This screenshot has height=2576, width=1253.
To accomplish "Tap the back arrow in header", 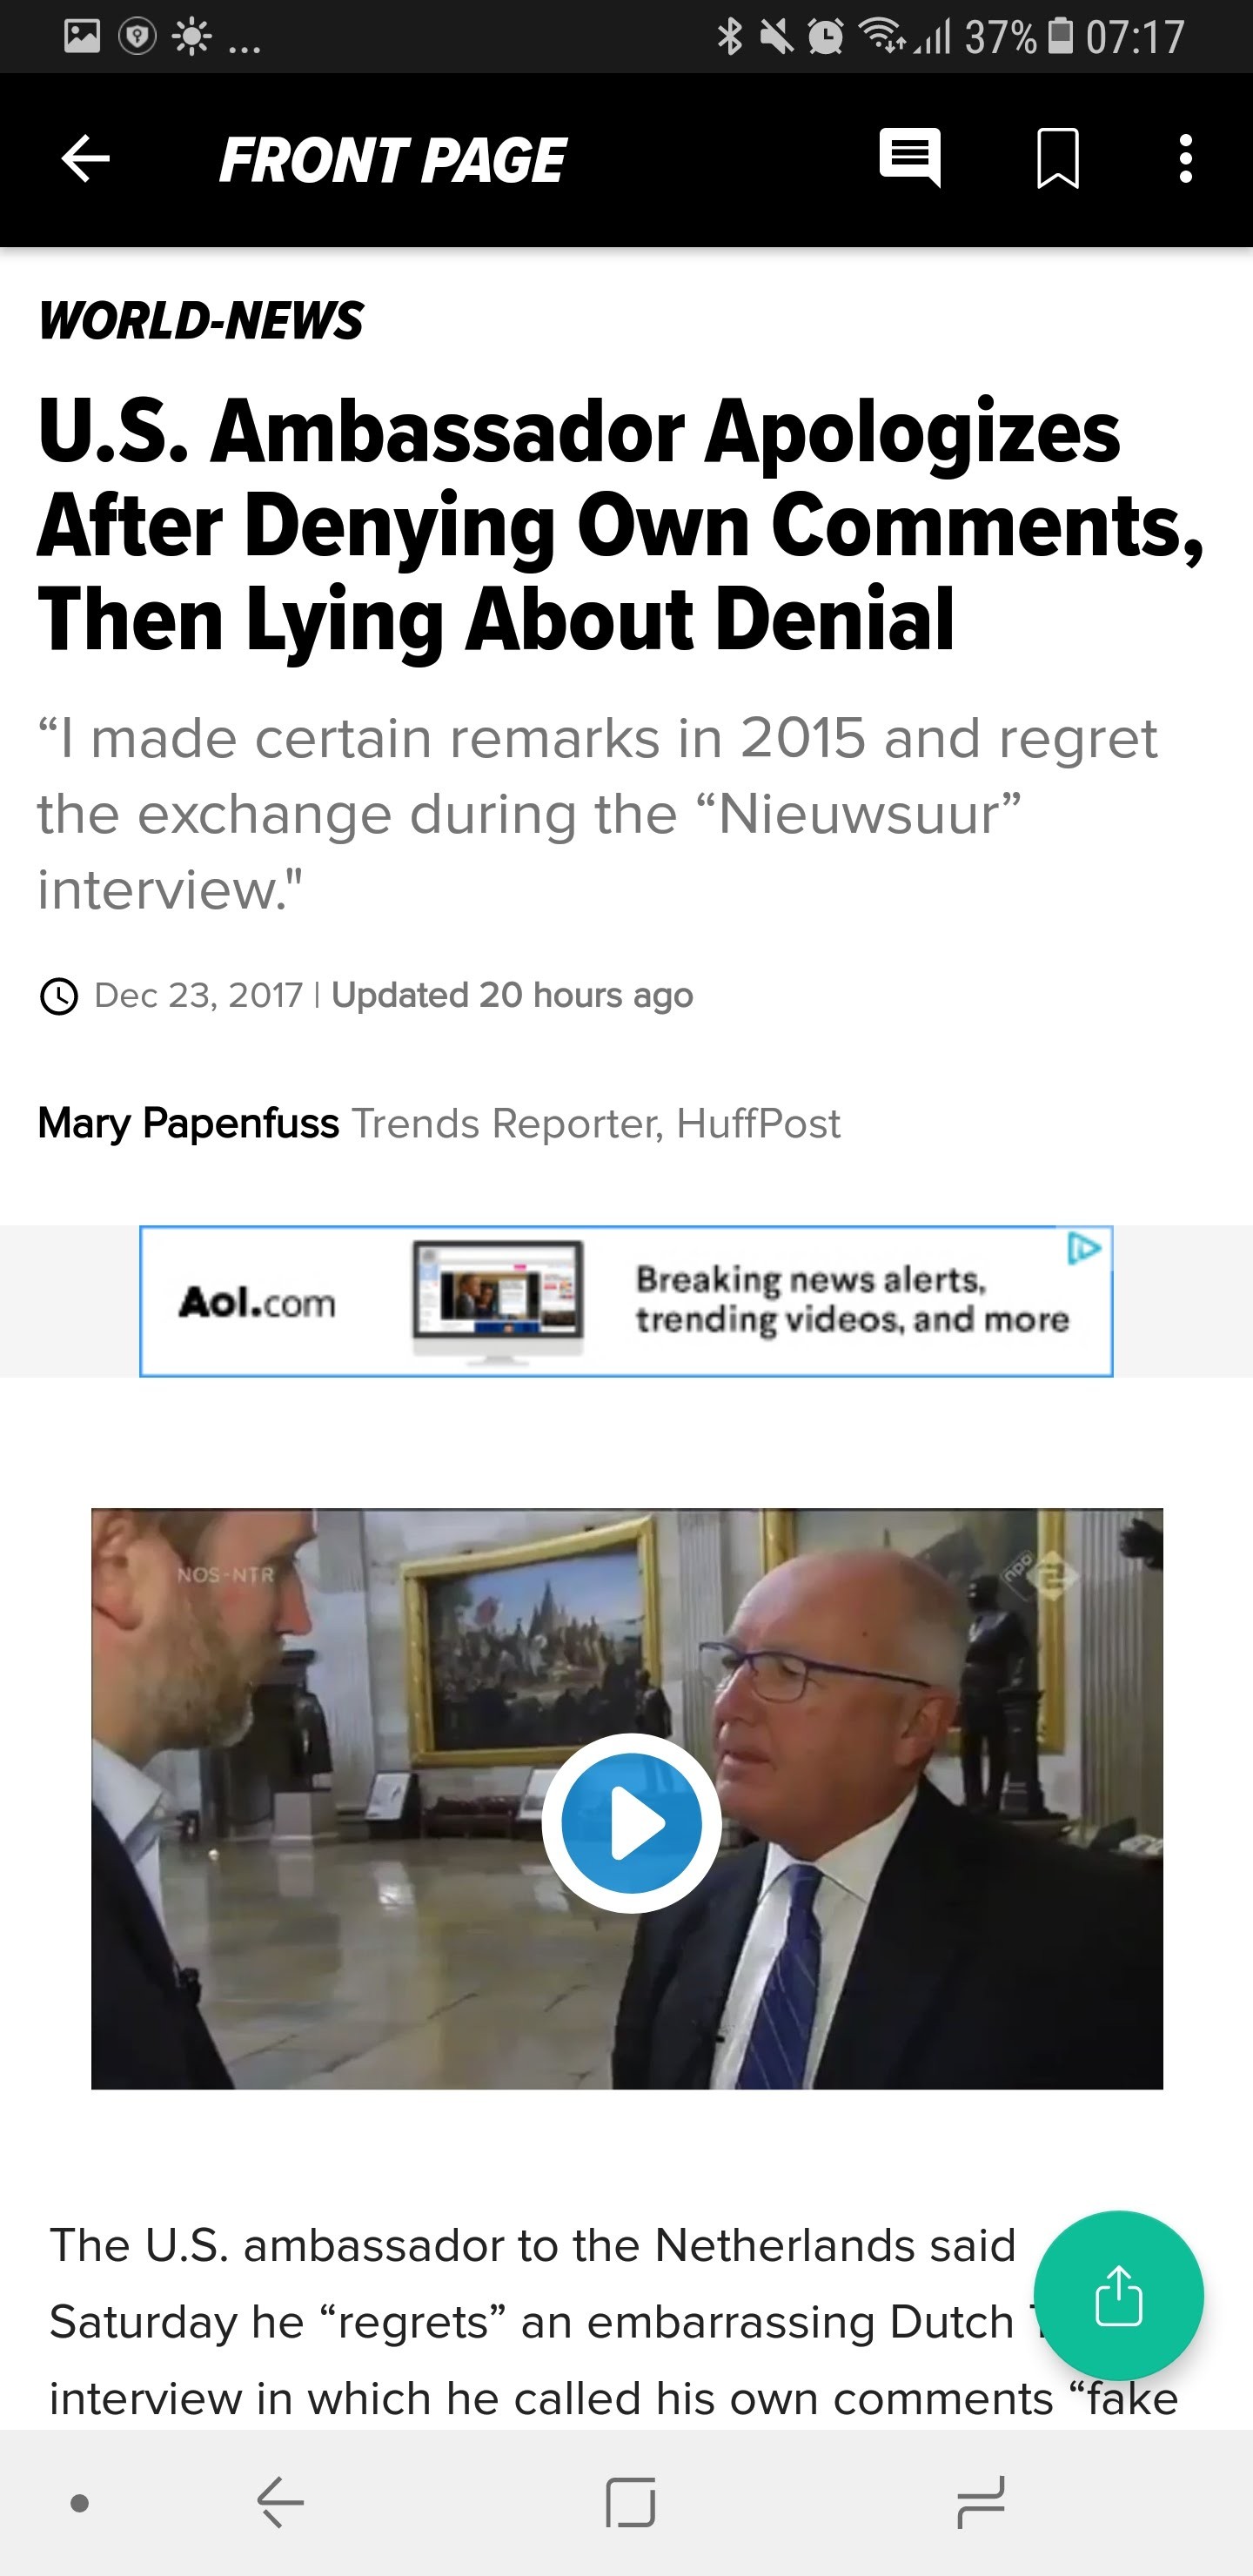I will (x=85, y=159).
